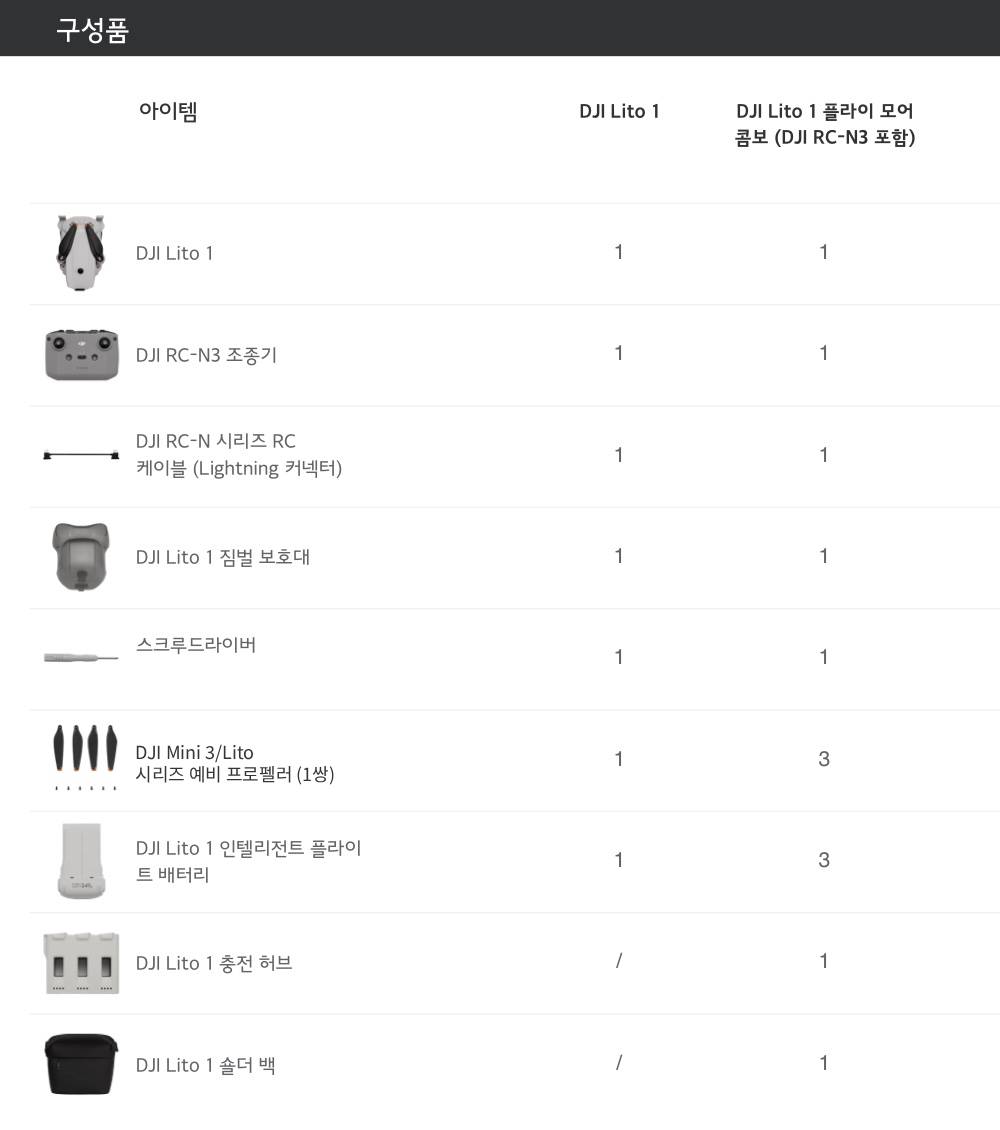
Task: Click the DJI Lito 1 숄더 백 label
Action: pyautogui.click(x=206, y=1065)
